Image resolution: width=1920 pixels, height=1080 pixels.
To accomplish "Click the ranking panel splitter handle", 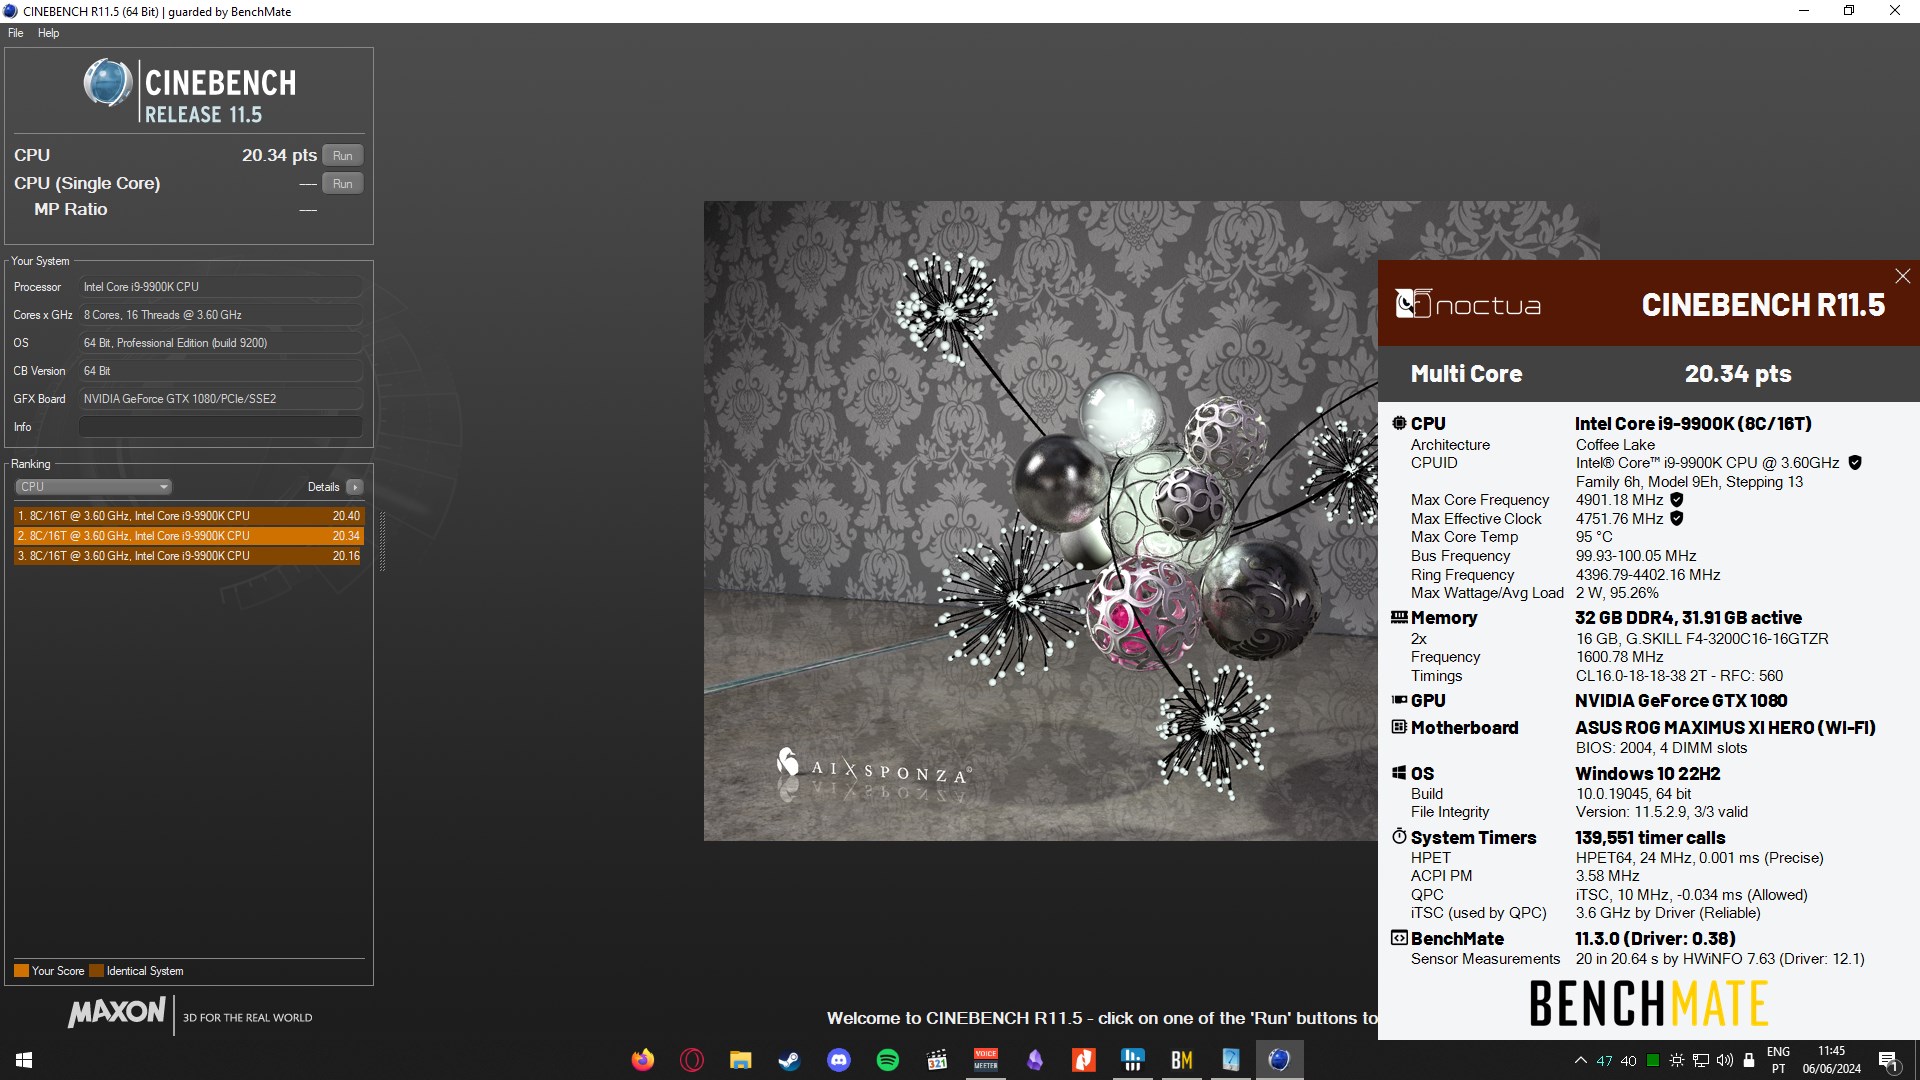I will 382,541.
